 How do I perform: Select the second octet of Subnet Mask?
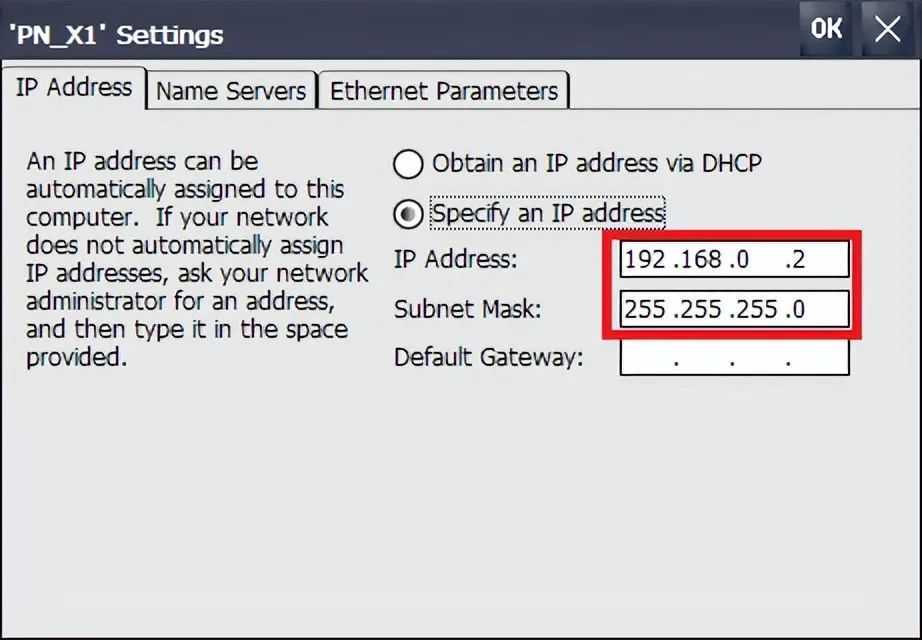coord(700,309)
